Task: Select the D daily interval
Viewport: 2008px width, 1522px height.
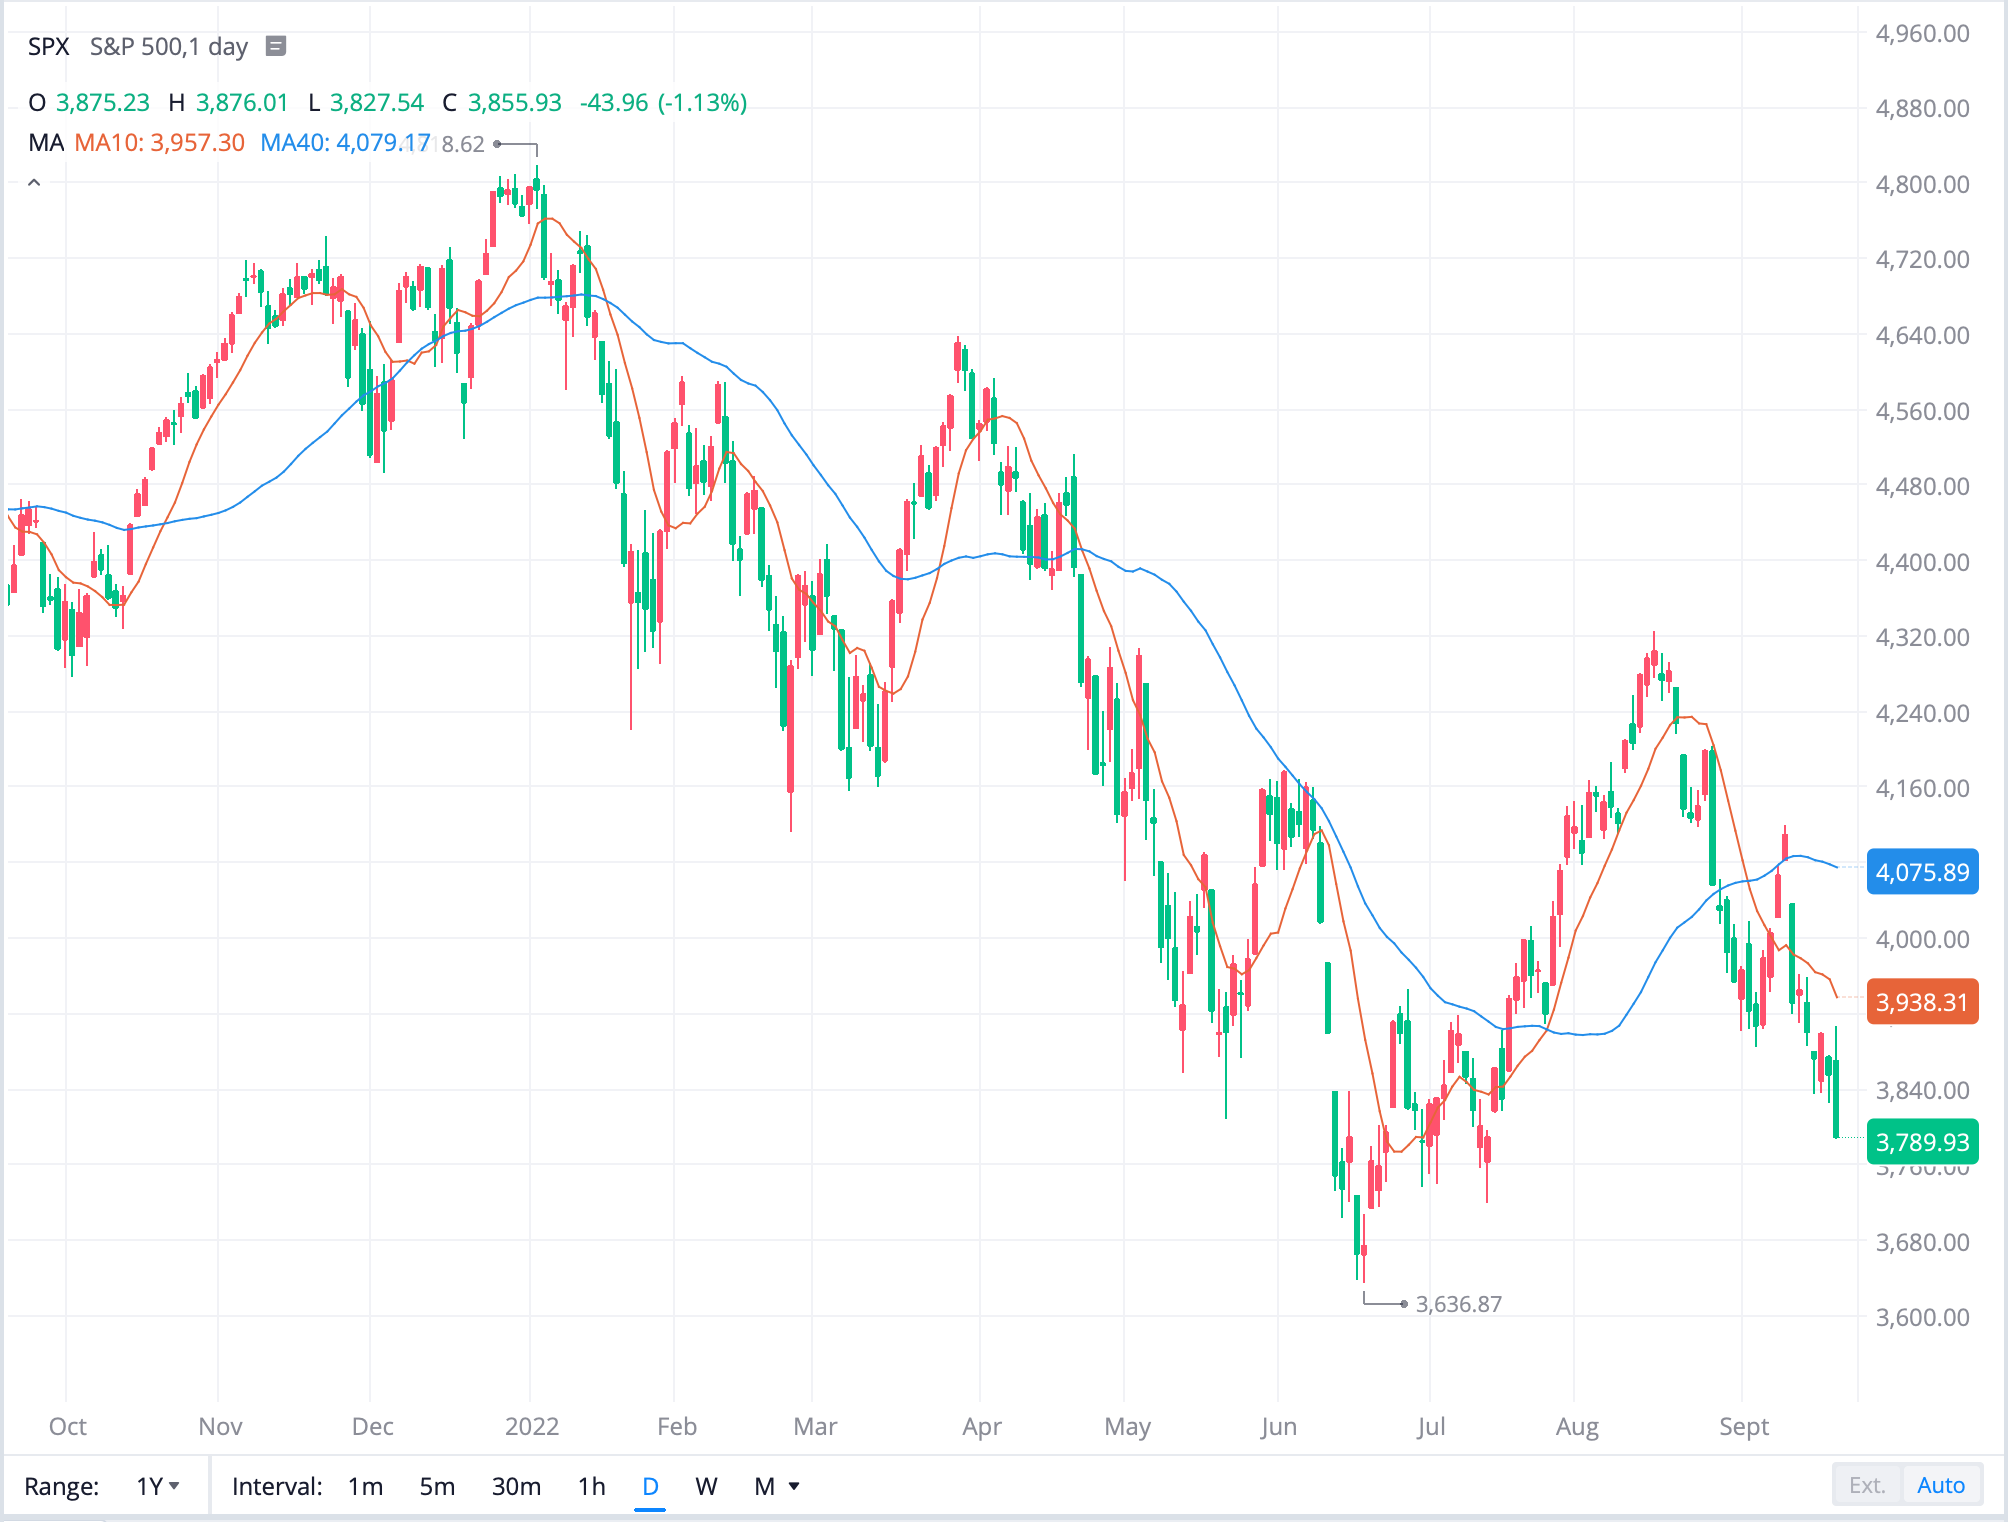Action: tap(650, 1486)
